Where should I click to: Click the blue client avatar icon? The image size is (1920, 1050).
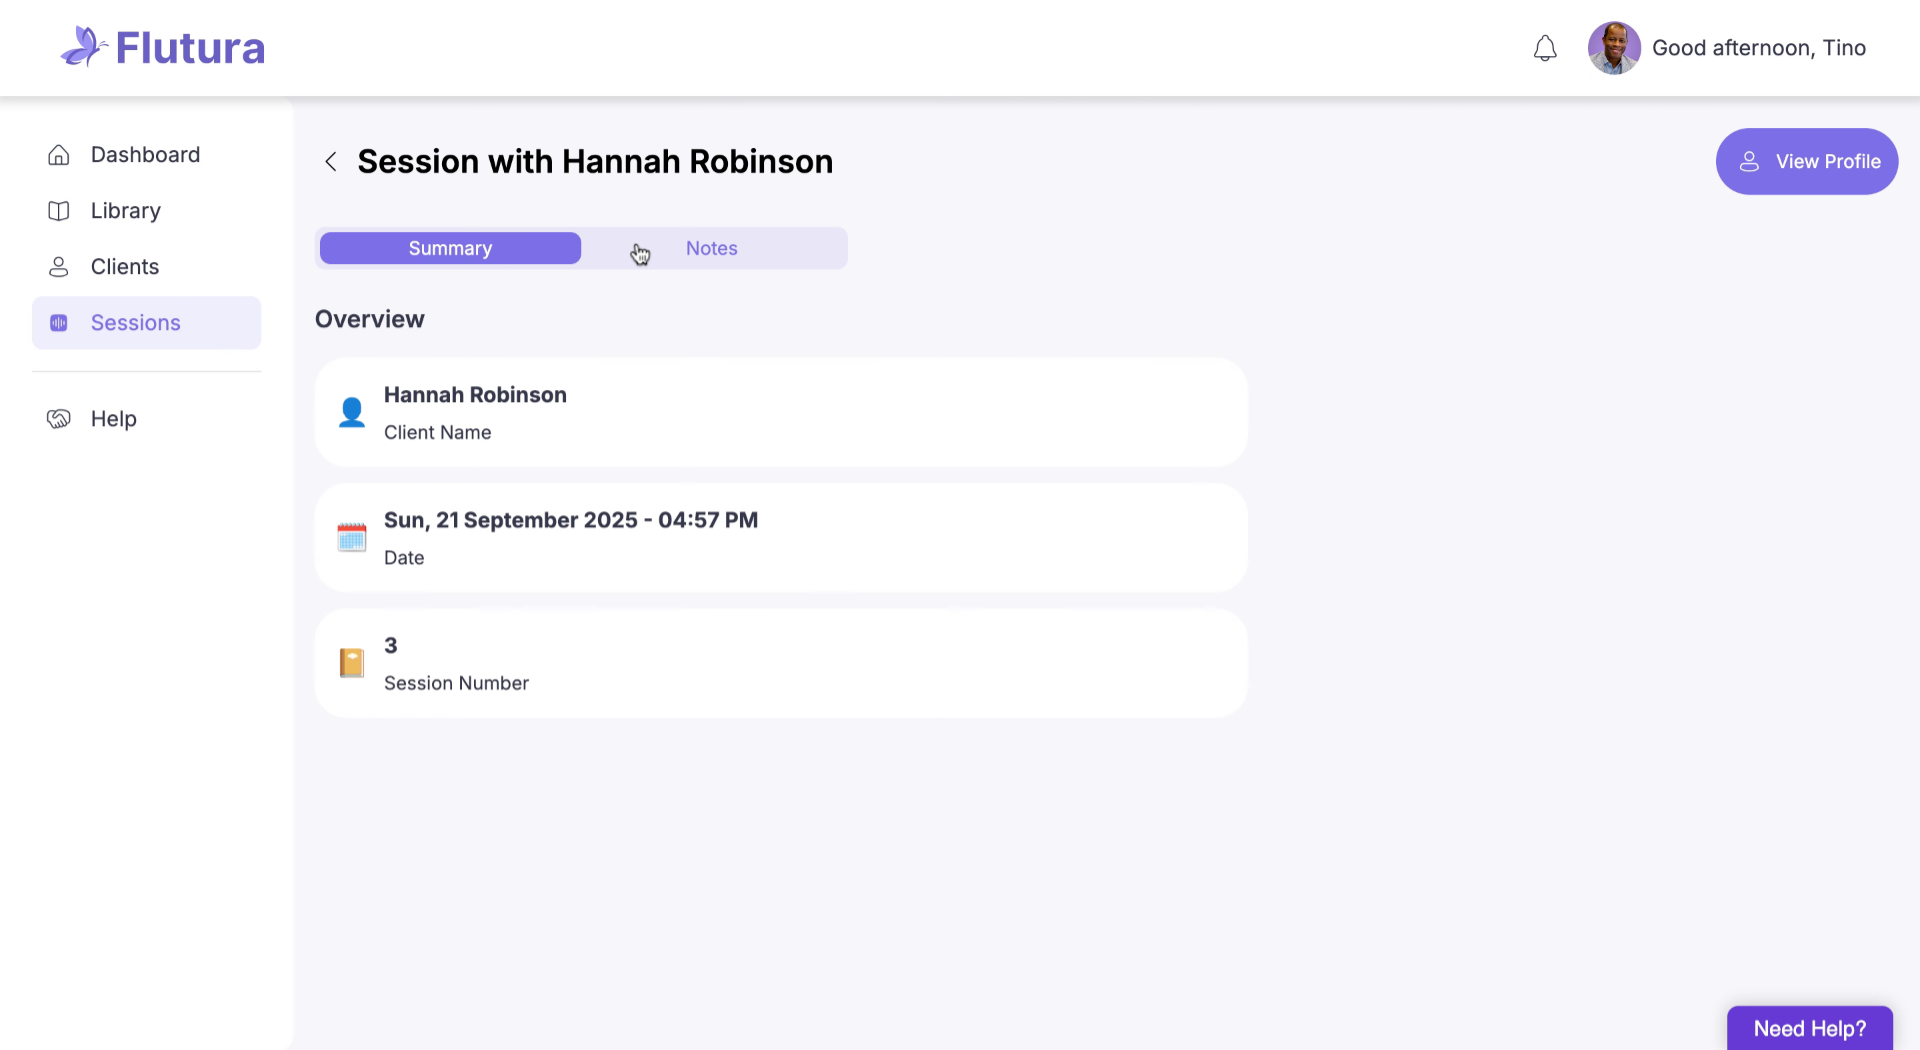[351, 412]
